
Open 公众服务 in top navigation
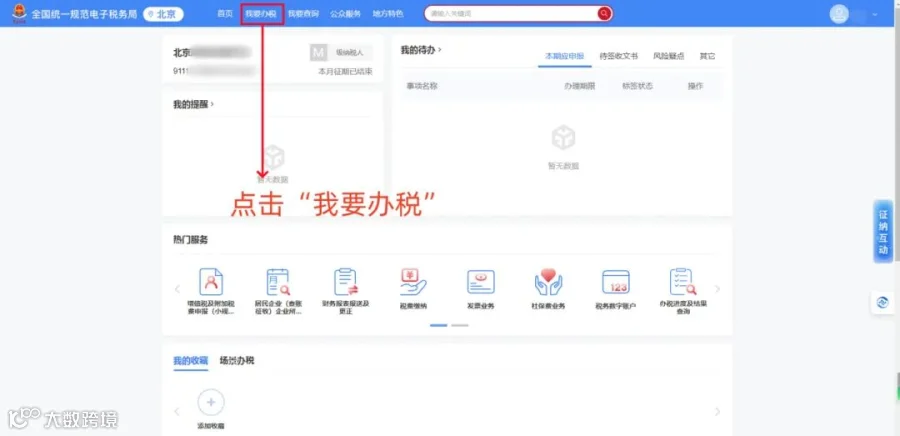[x=346, y=14]
